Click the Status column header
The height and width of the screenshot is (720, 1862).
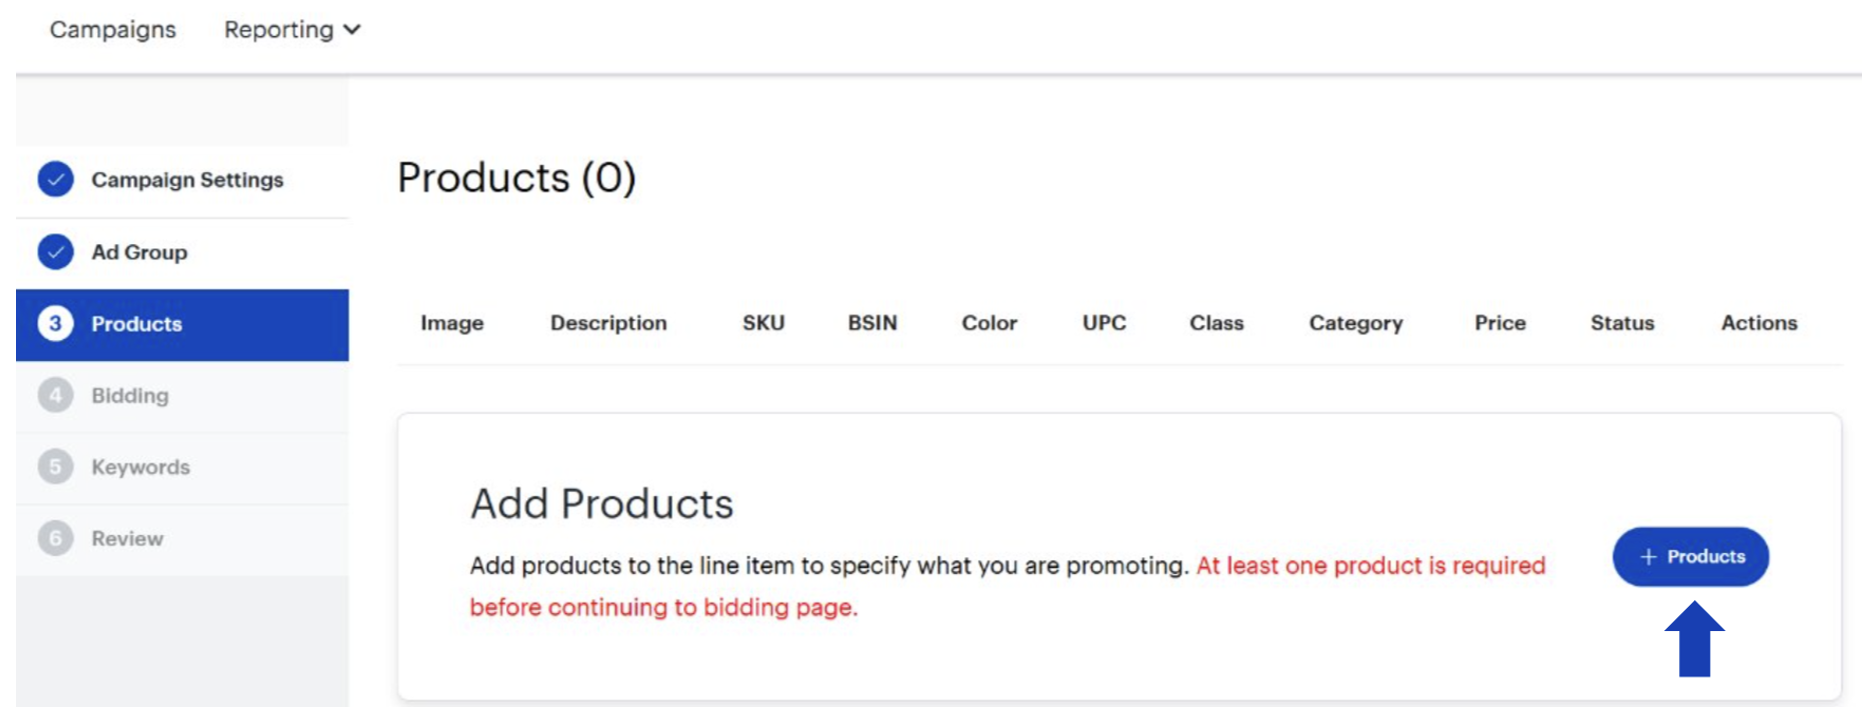tap(1622, 323)
